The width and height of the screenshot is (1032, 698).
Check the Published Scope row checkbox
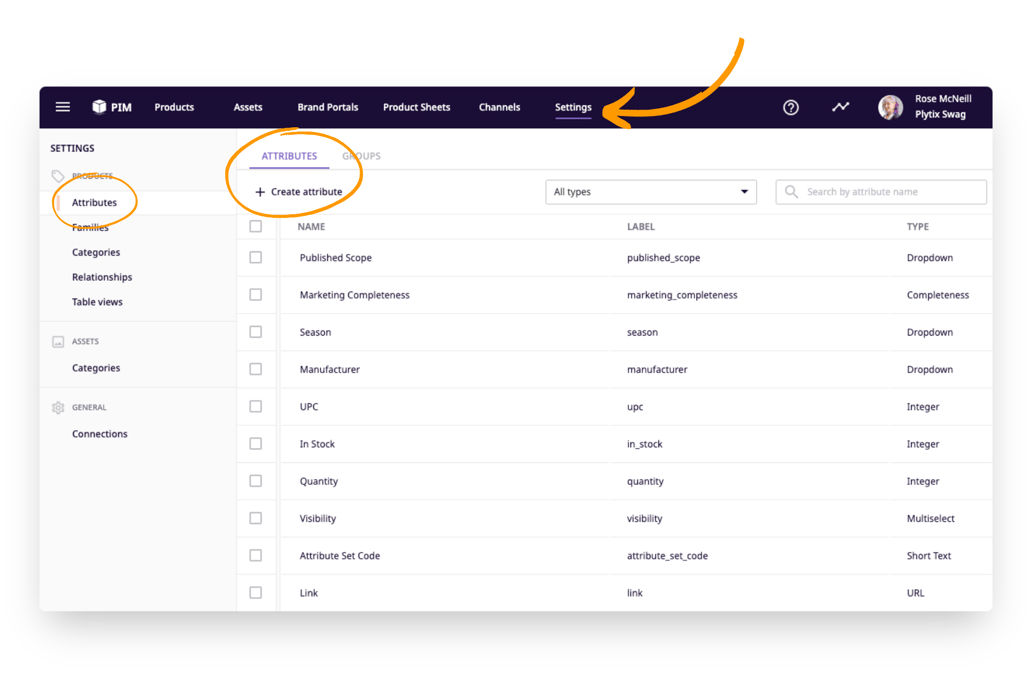pyautogui.click(x=256, y=257)
